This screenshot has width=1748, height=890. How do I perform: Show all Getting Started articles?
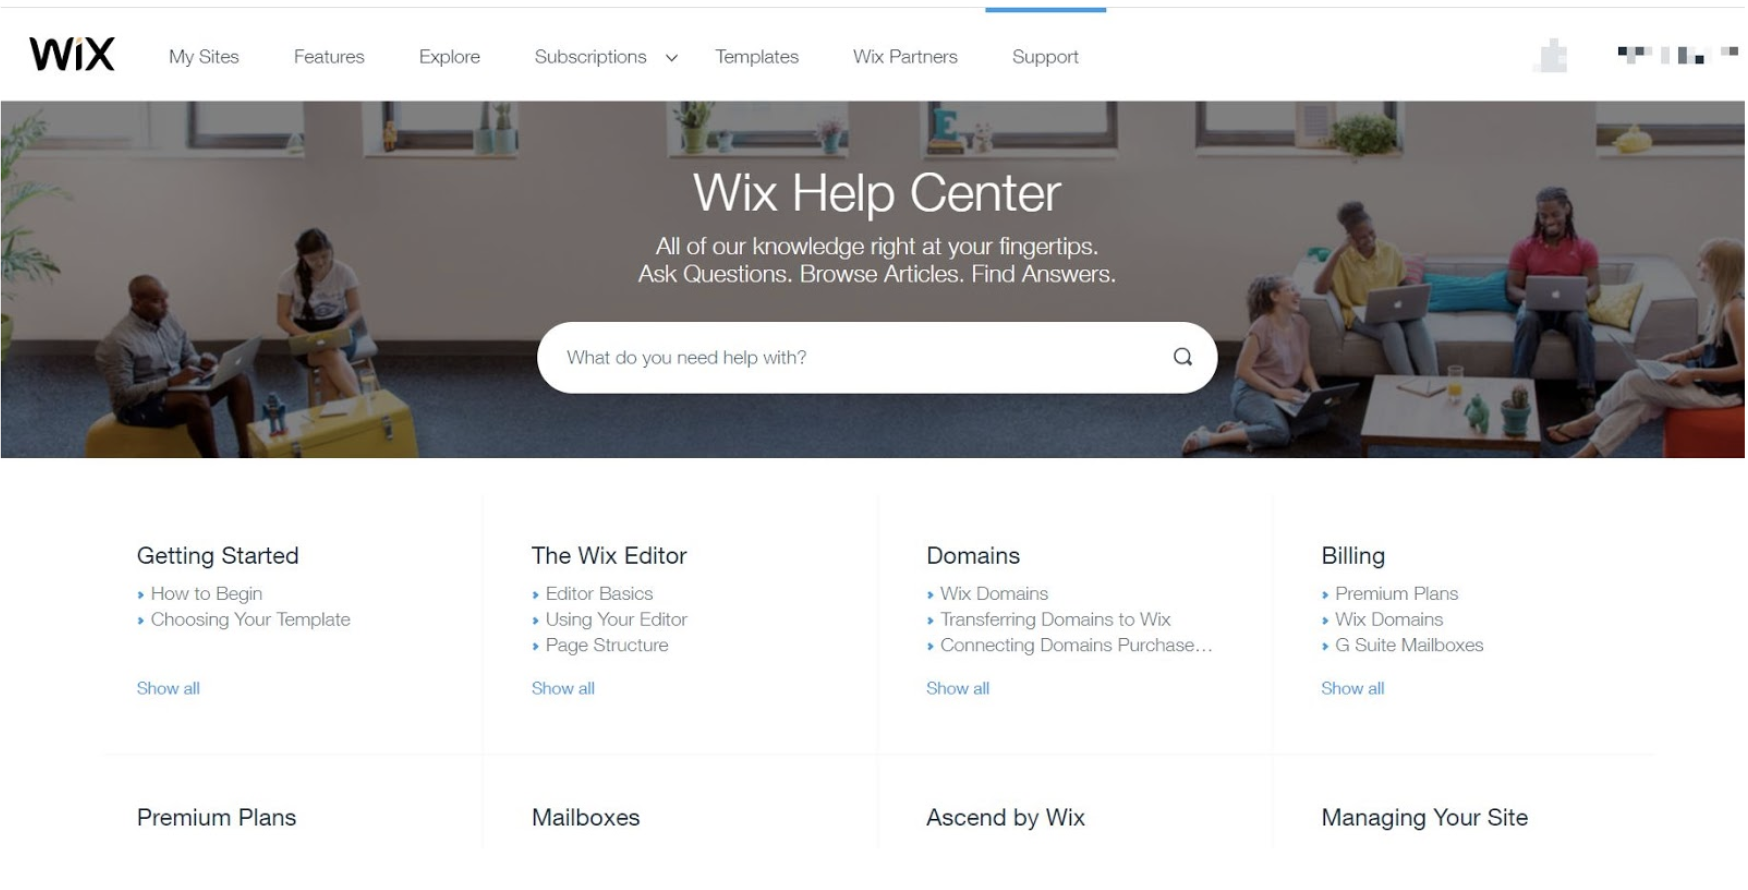[168, 688]
